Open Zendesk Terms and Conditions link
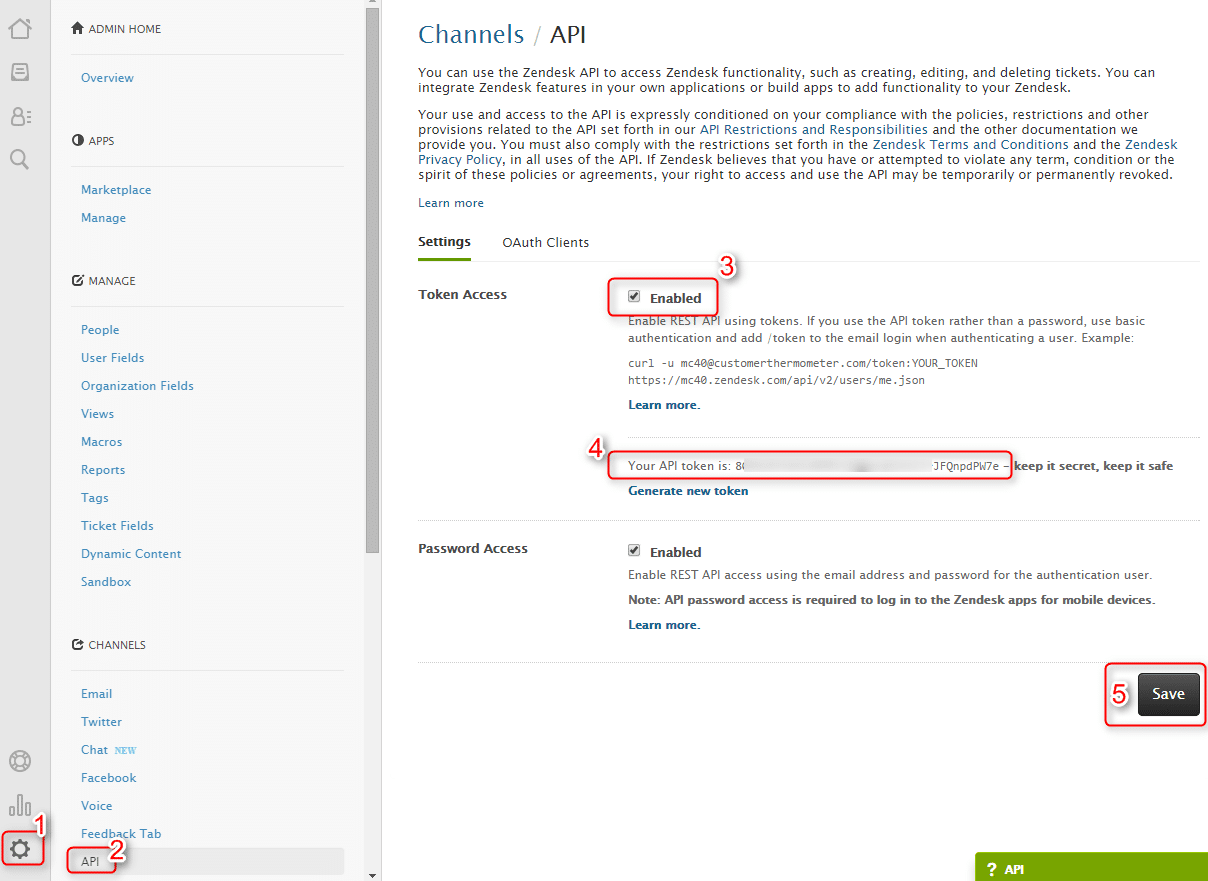Viewport: 1208px width, 881px height. tap(971, 145)
